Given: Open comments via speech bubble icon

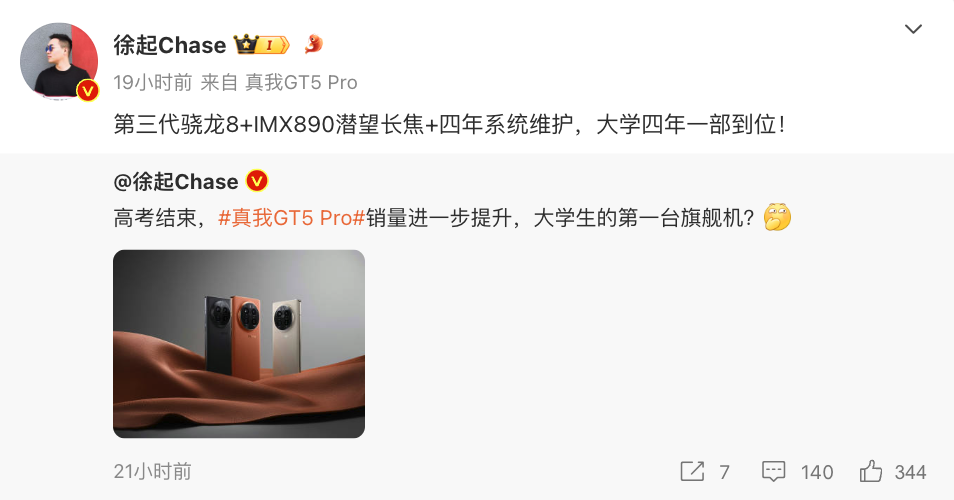Looking at the screenshot, I should point(773,471).
